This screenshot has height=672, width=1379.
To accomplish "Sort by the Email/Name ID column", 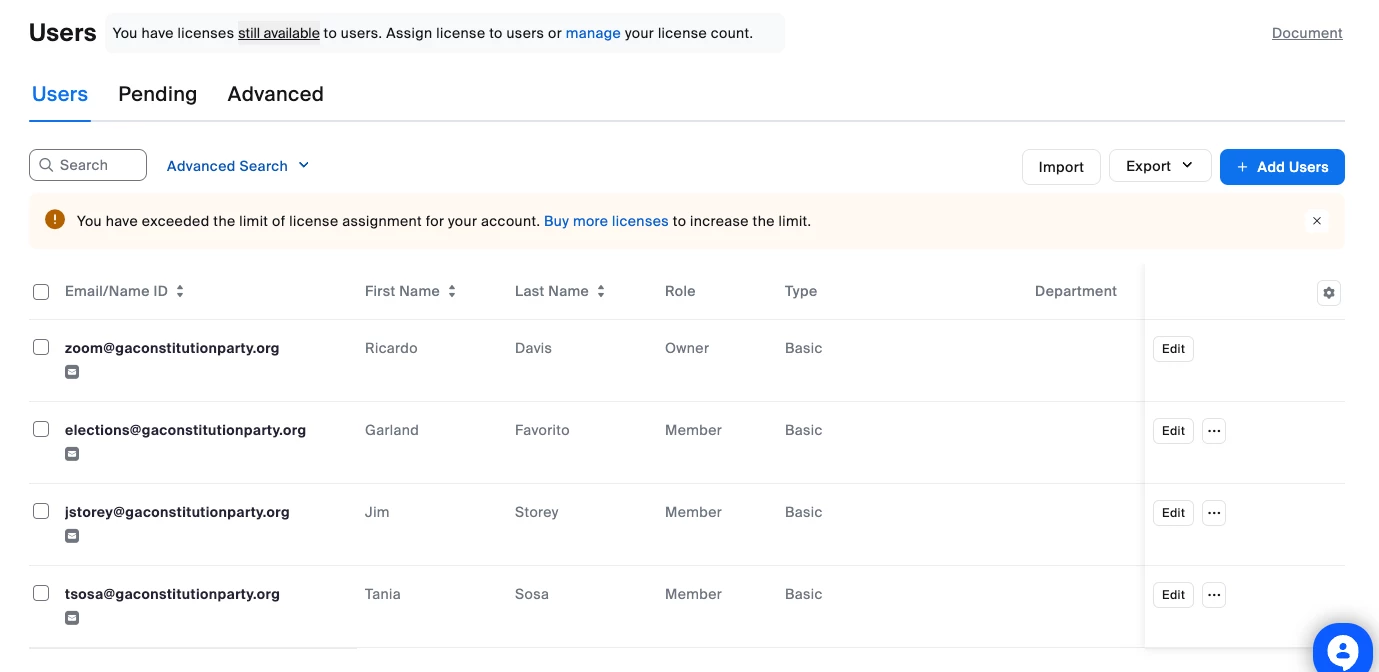I will (x=180, y=292).
